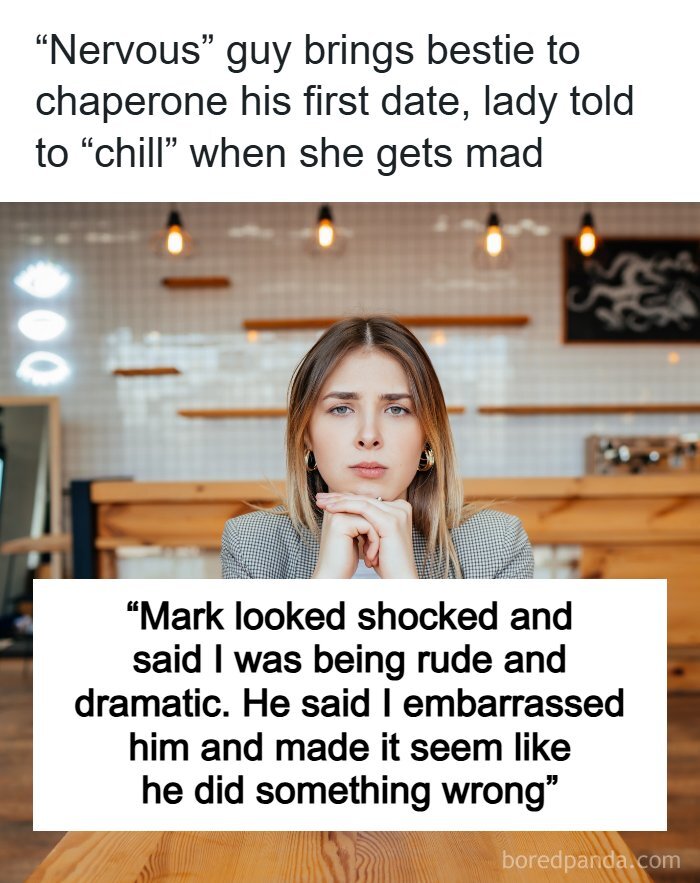Screen dimensions: 700x883
Task: Click the boredpanda.com watermark
Action: click(x=591, y=860)
